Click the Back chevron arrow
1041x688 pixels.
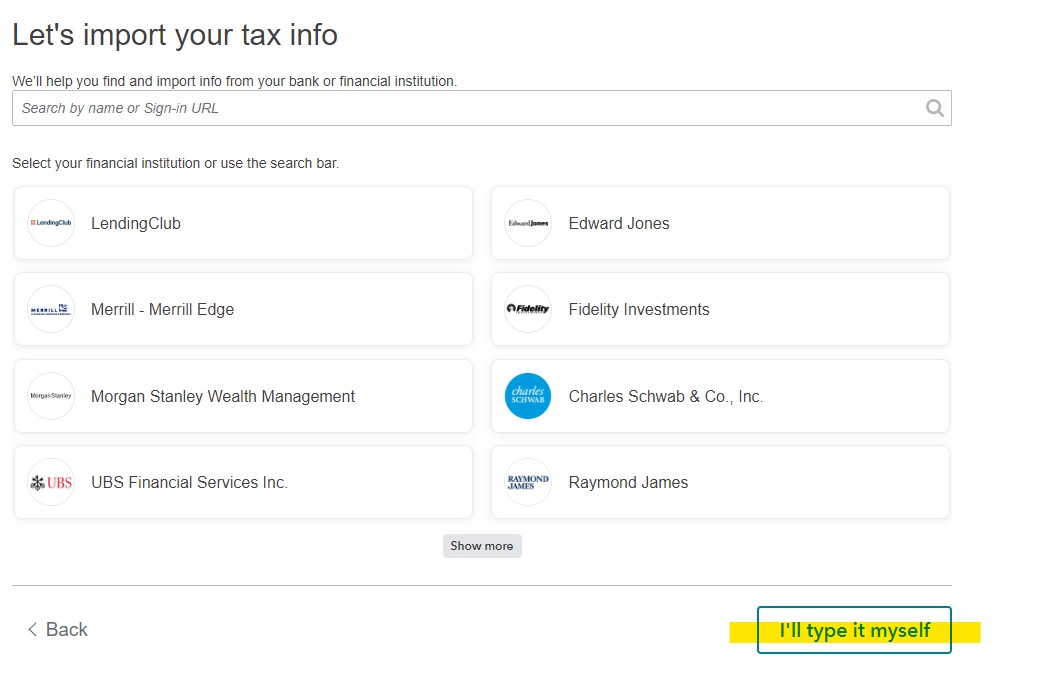click(32, 630)
